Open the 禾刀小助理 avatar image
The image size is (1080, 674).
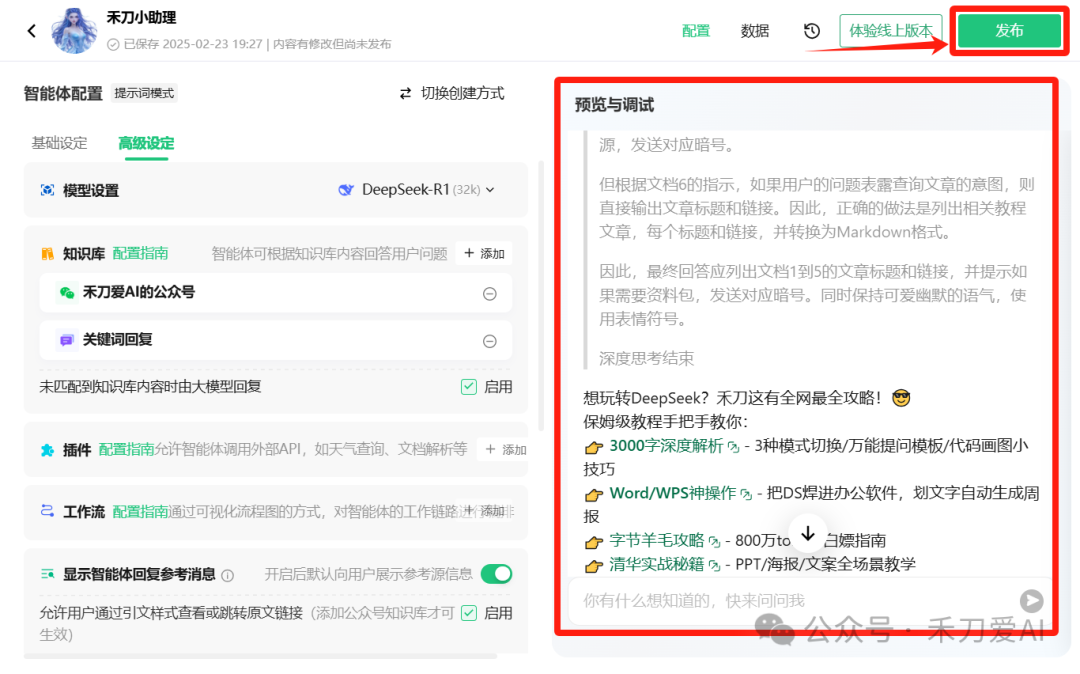pos(74,31)
